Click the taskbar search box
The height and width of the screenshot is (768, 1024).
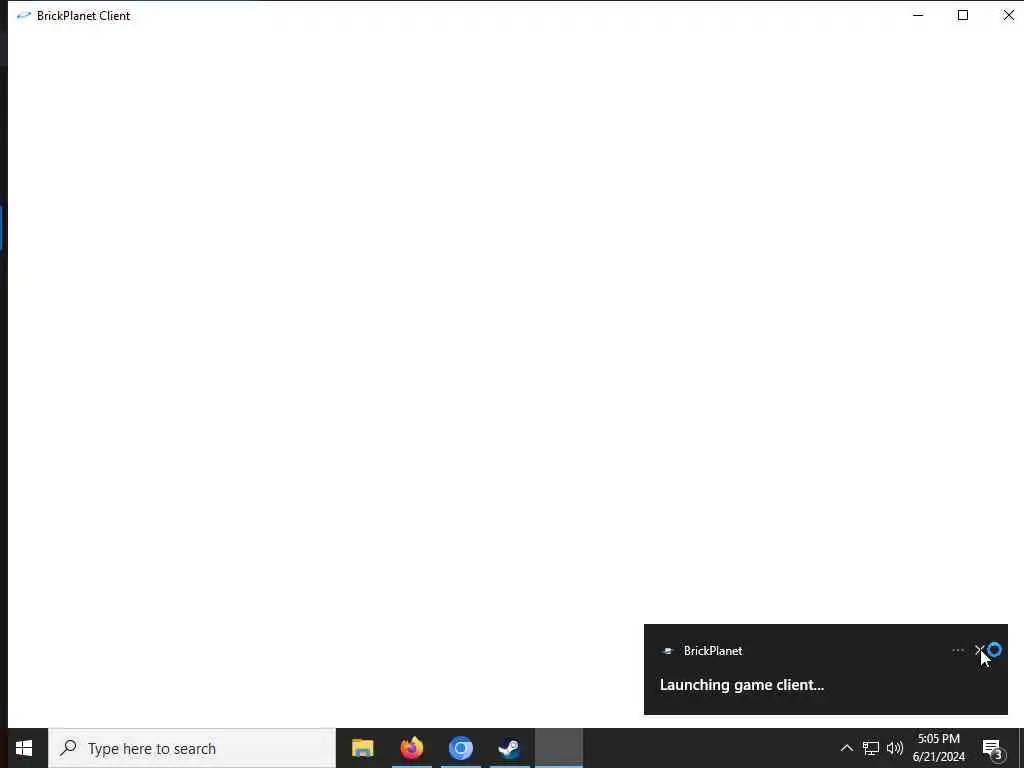click(192, 748)
